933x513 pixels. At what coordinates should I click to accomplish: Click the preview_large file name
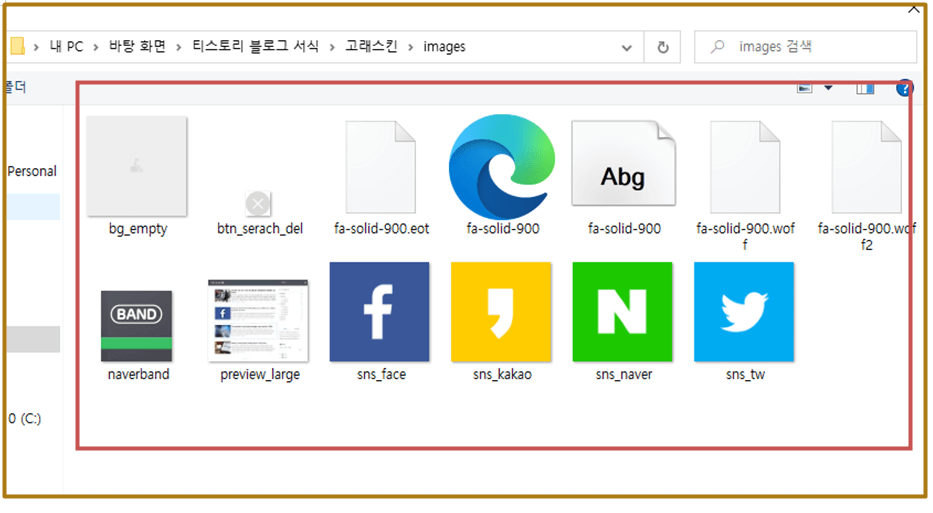[x=260, y=375]
